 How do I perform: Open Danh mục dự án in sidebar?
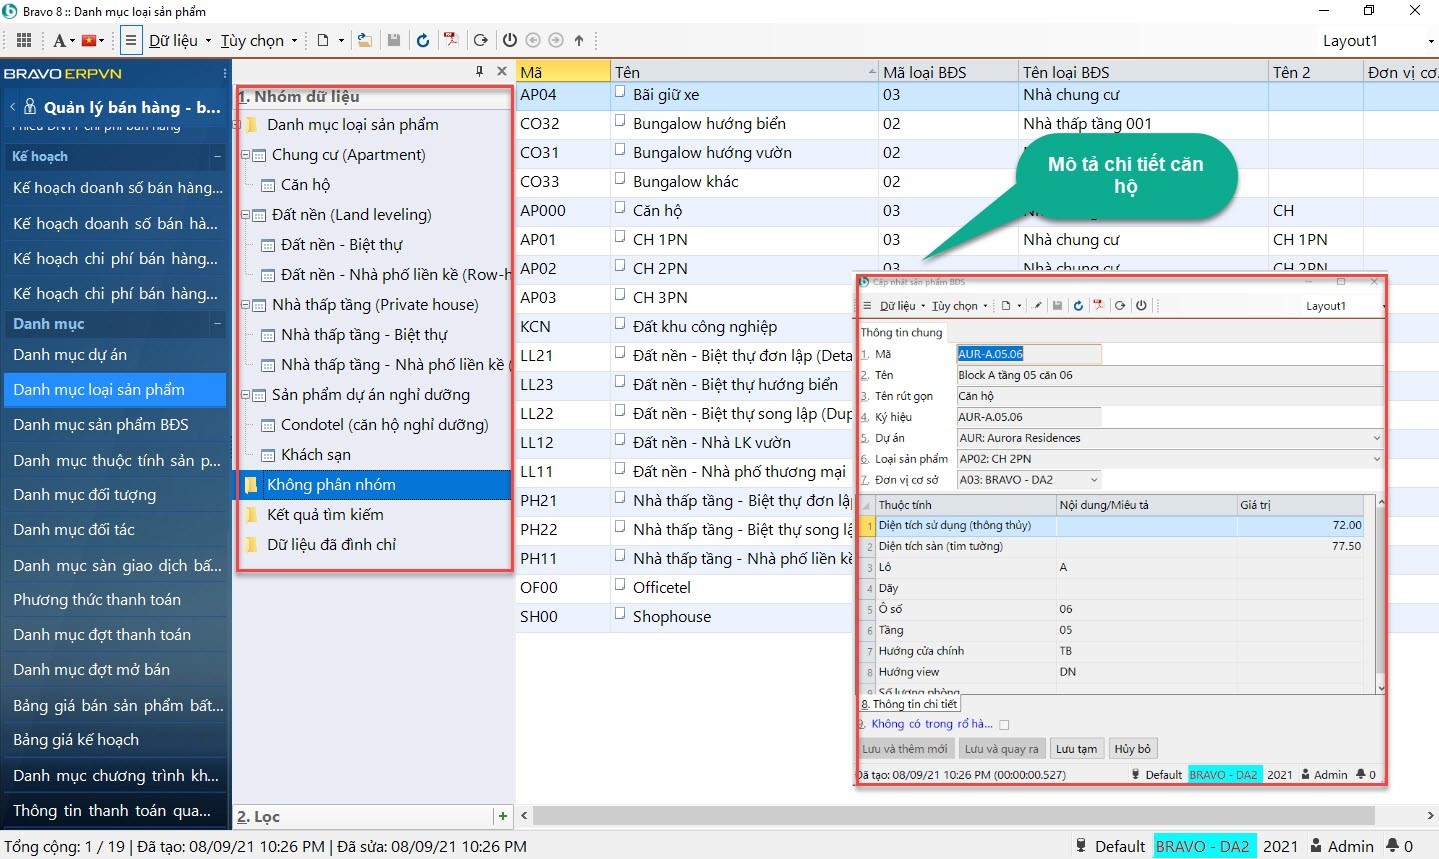pos(115,355)
